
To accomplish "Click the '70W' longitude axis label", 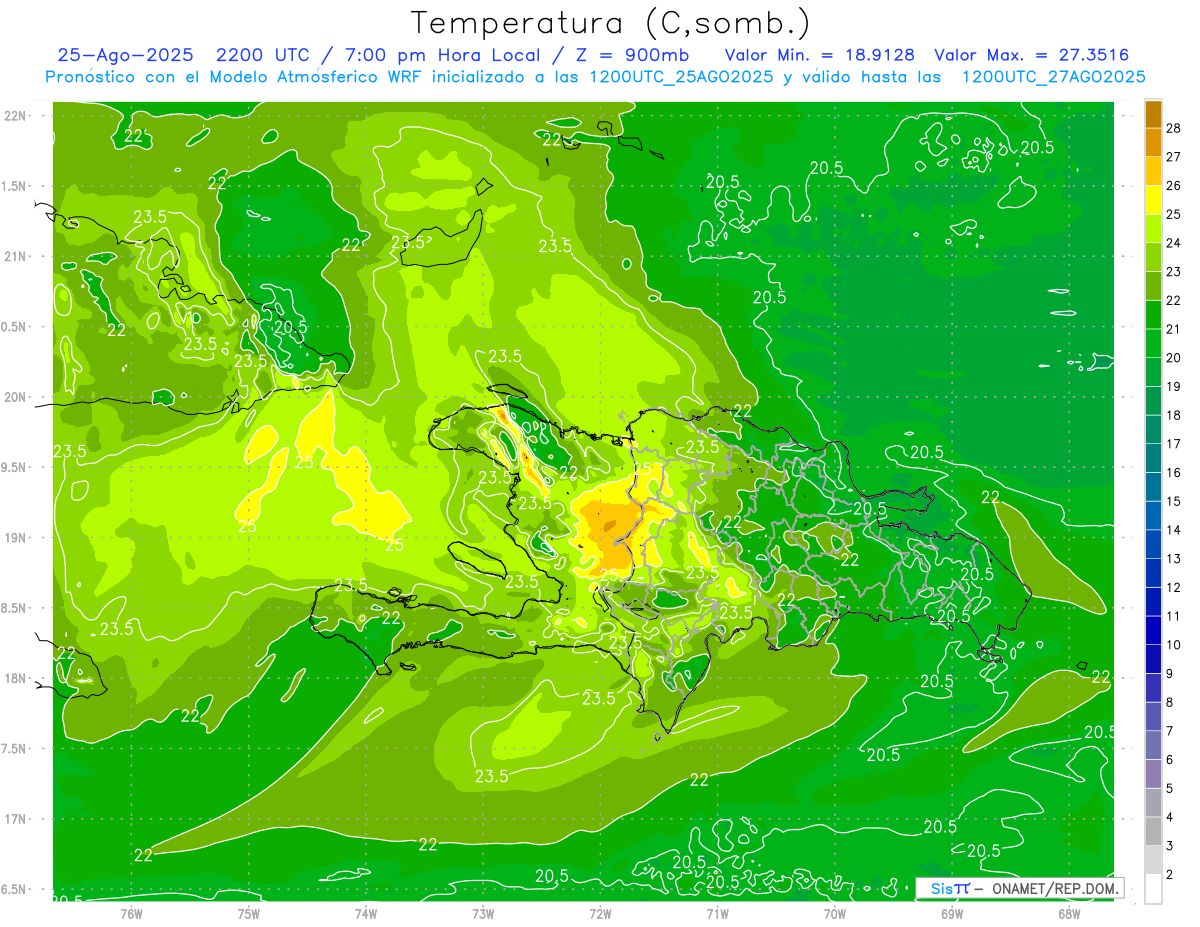I will [835, 914].
